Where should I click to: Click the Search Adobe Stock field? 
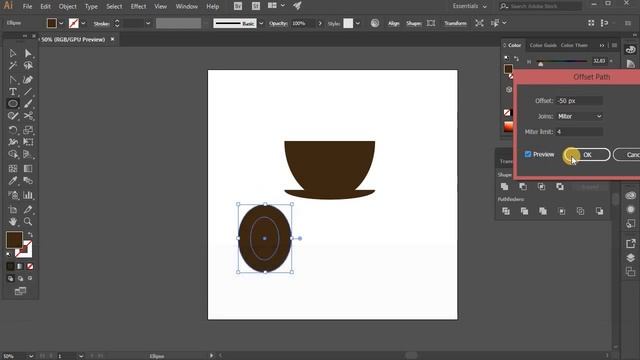click(x=540, y=6)
